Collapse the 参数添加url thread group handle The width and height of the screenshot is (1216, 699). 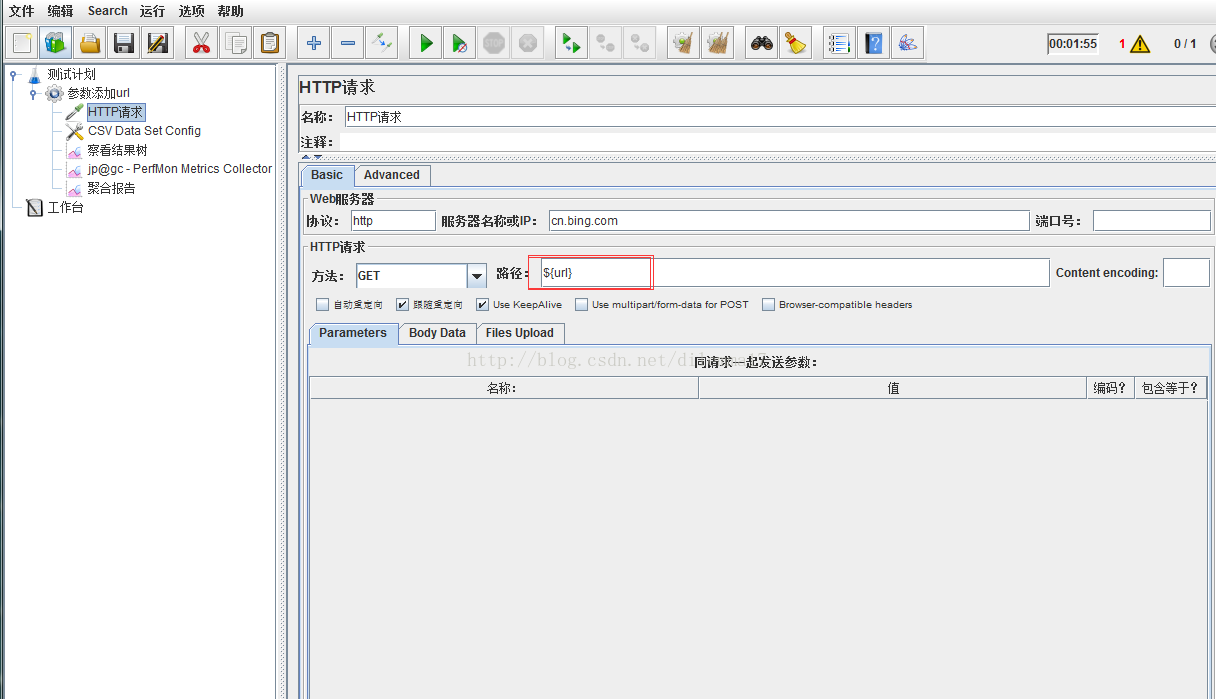[33, 93]
